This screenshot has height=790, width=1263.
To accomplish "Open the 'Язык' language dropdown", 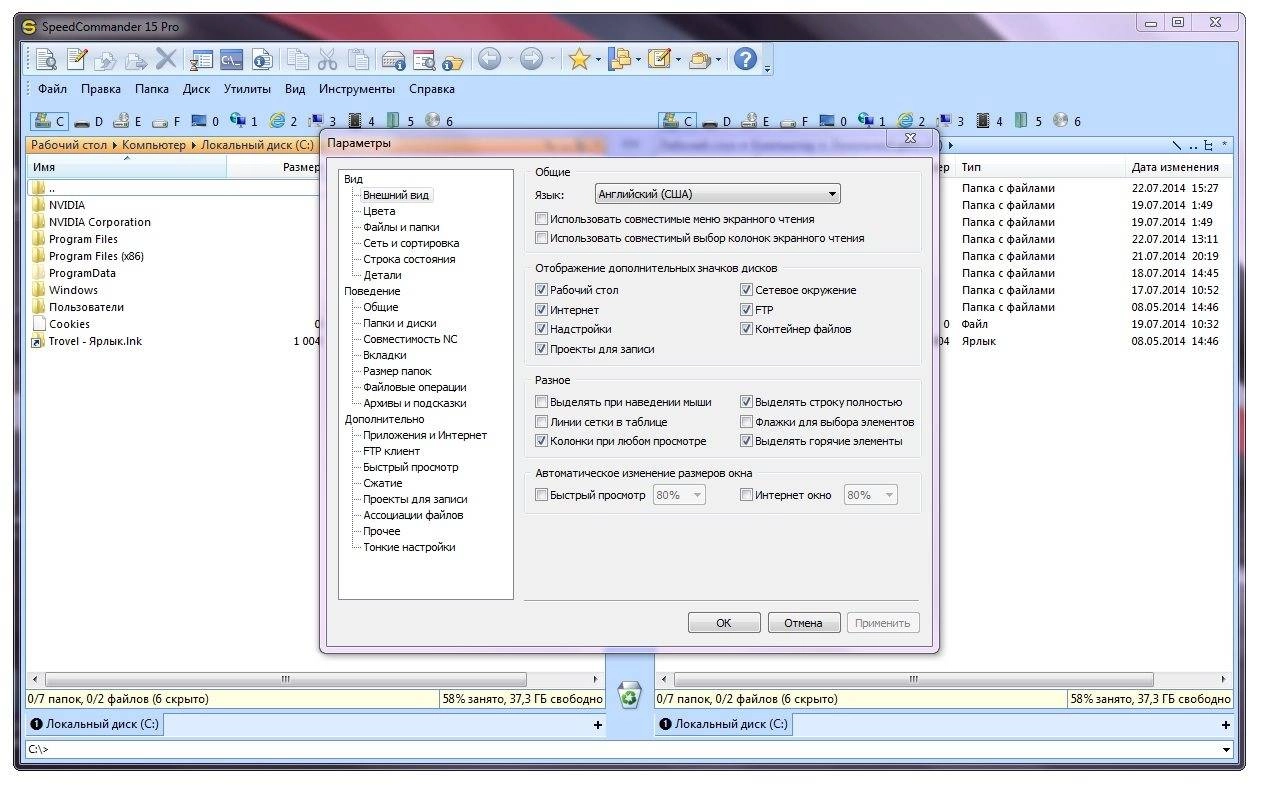I will pos(717,195).
